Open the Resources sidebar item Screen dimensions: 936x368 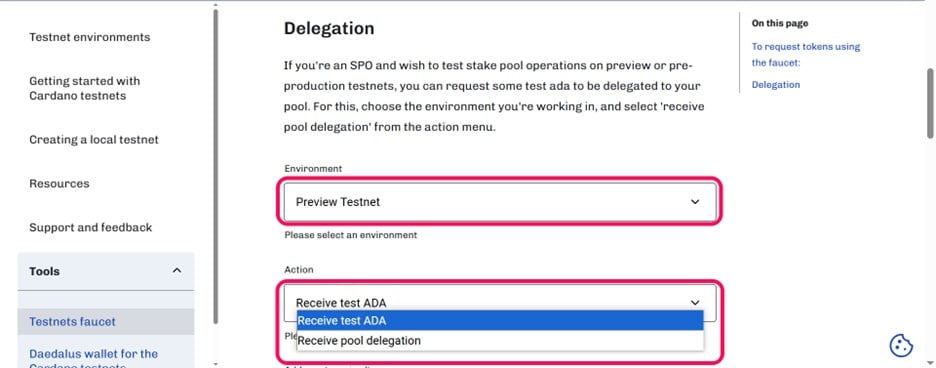59,183
